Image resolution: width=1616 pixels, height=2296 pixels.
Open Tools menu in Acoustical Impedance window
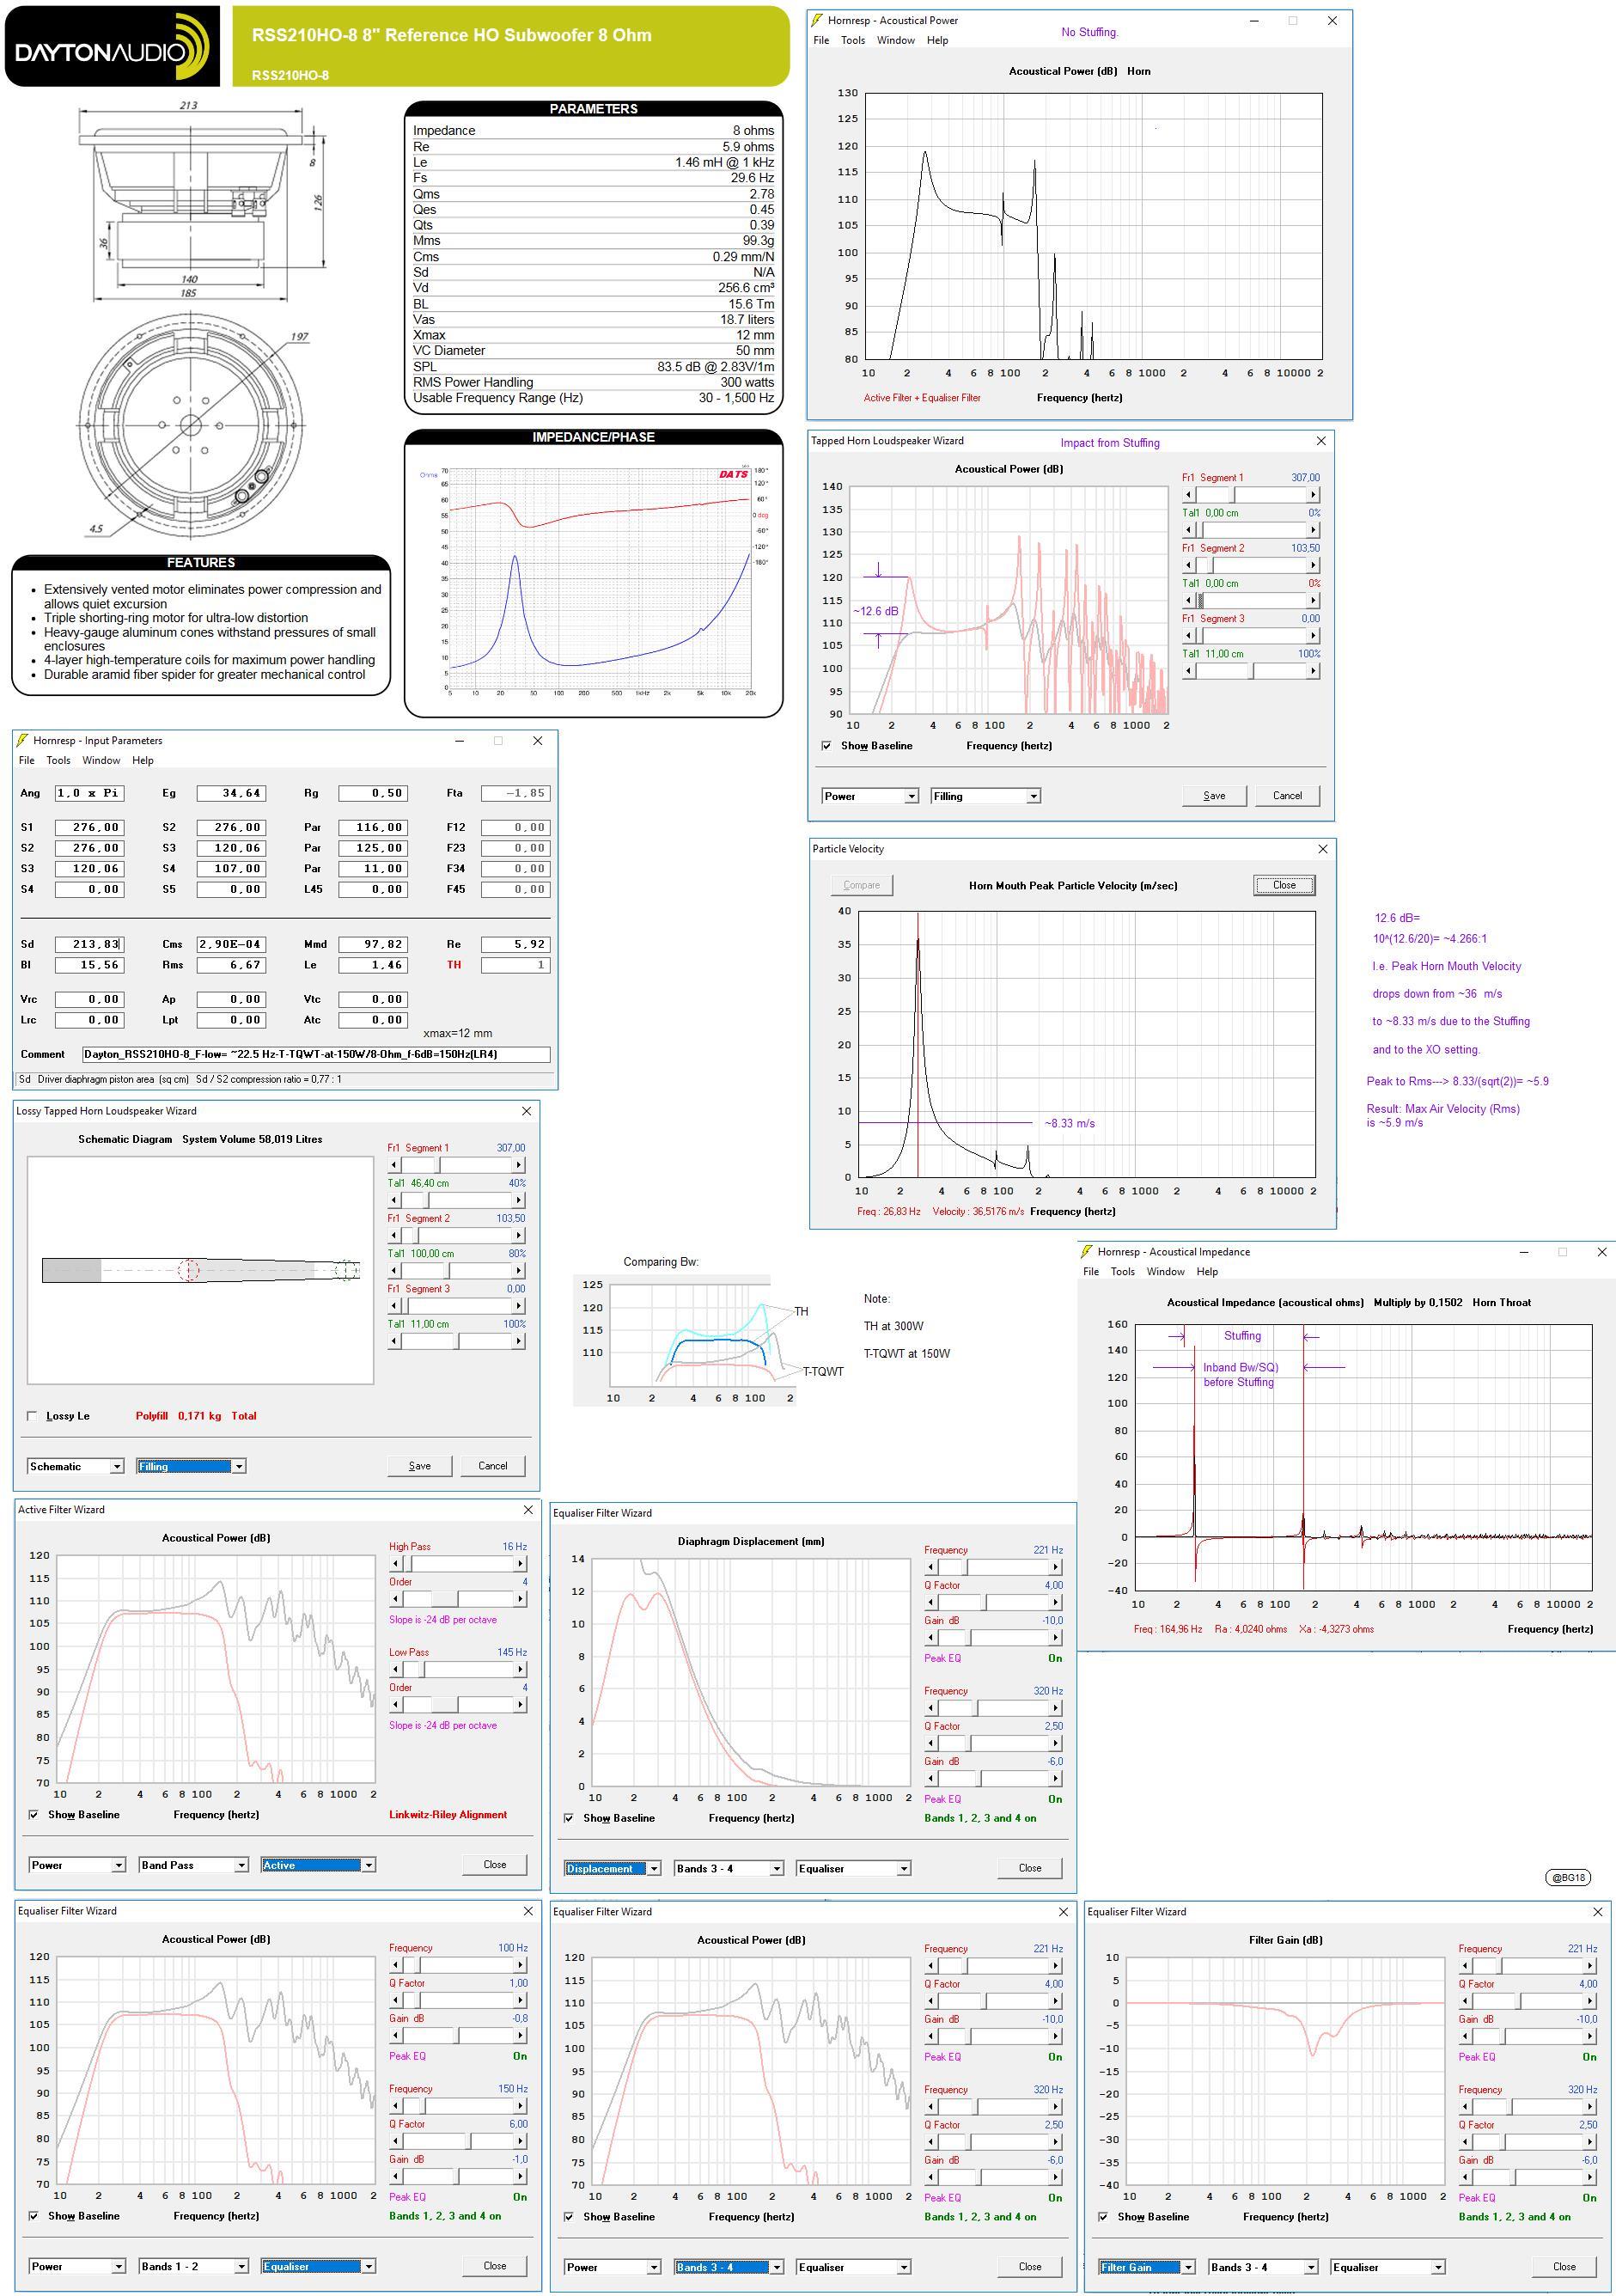[1123, 1272]
